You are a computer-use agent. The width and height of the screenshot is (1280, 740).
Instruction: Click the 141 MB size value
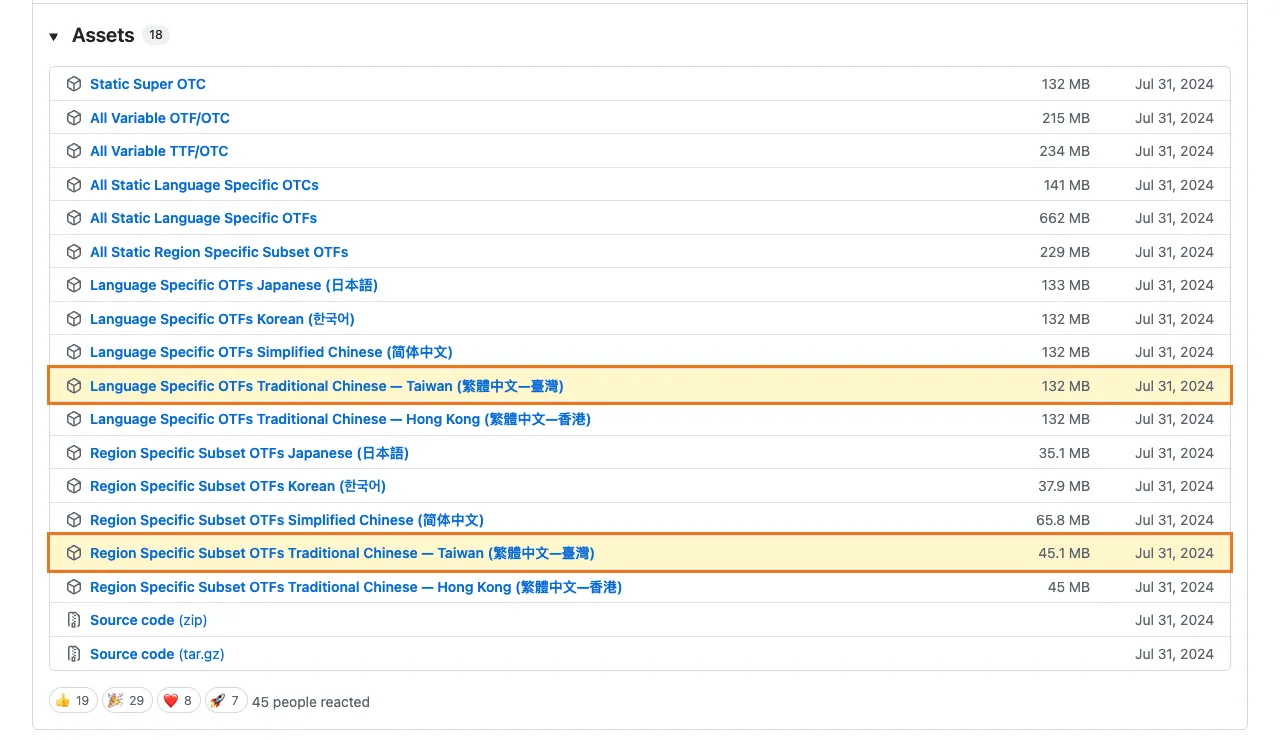pyautogui.click(x=1067, y=185)
